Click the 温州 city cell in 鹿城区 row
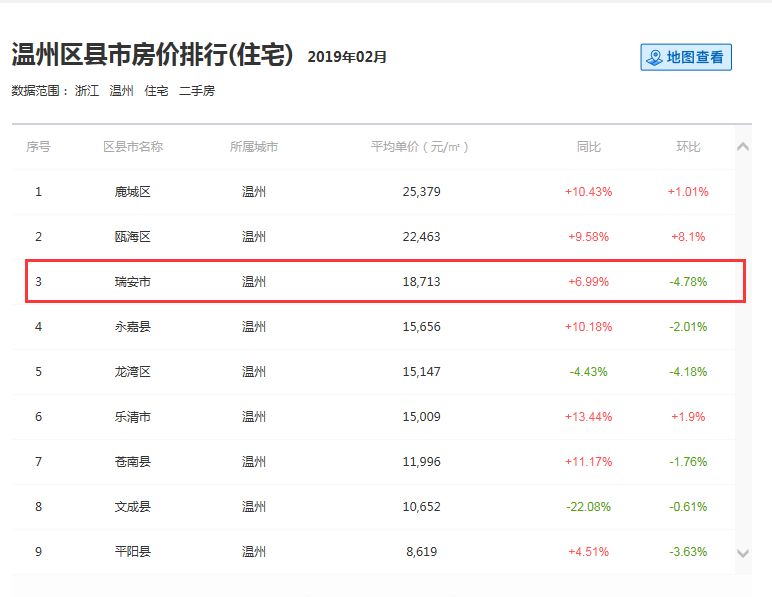 254,191
